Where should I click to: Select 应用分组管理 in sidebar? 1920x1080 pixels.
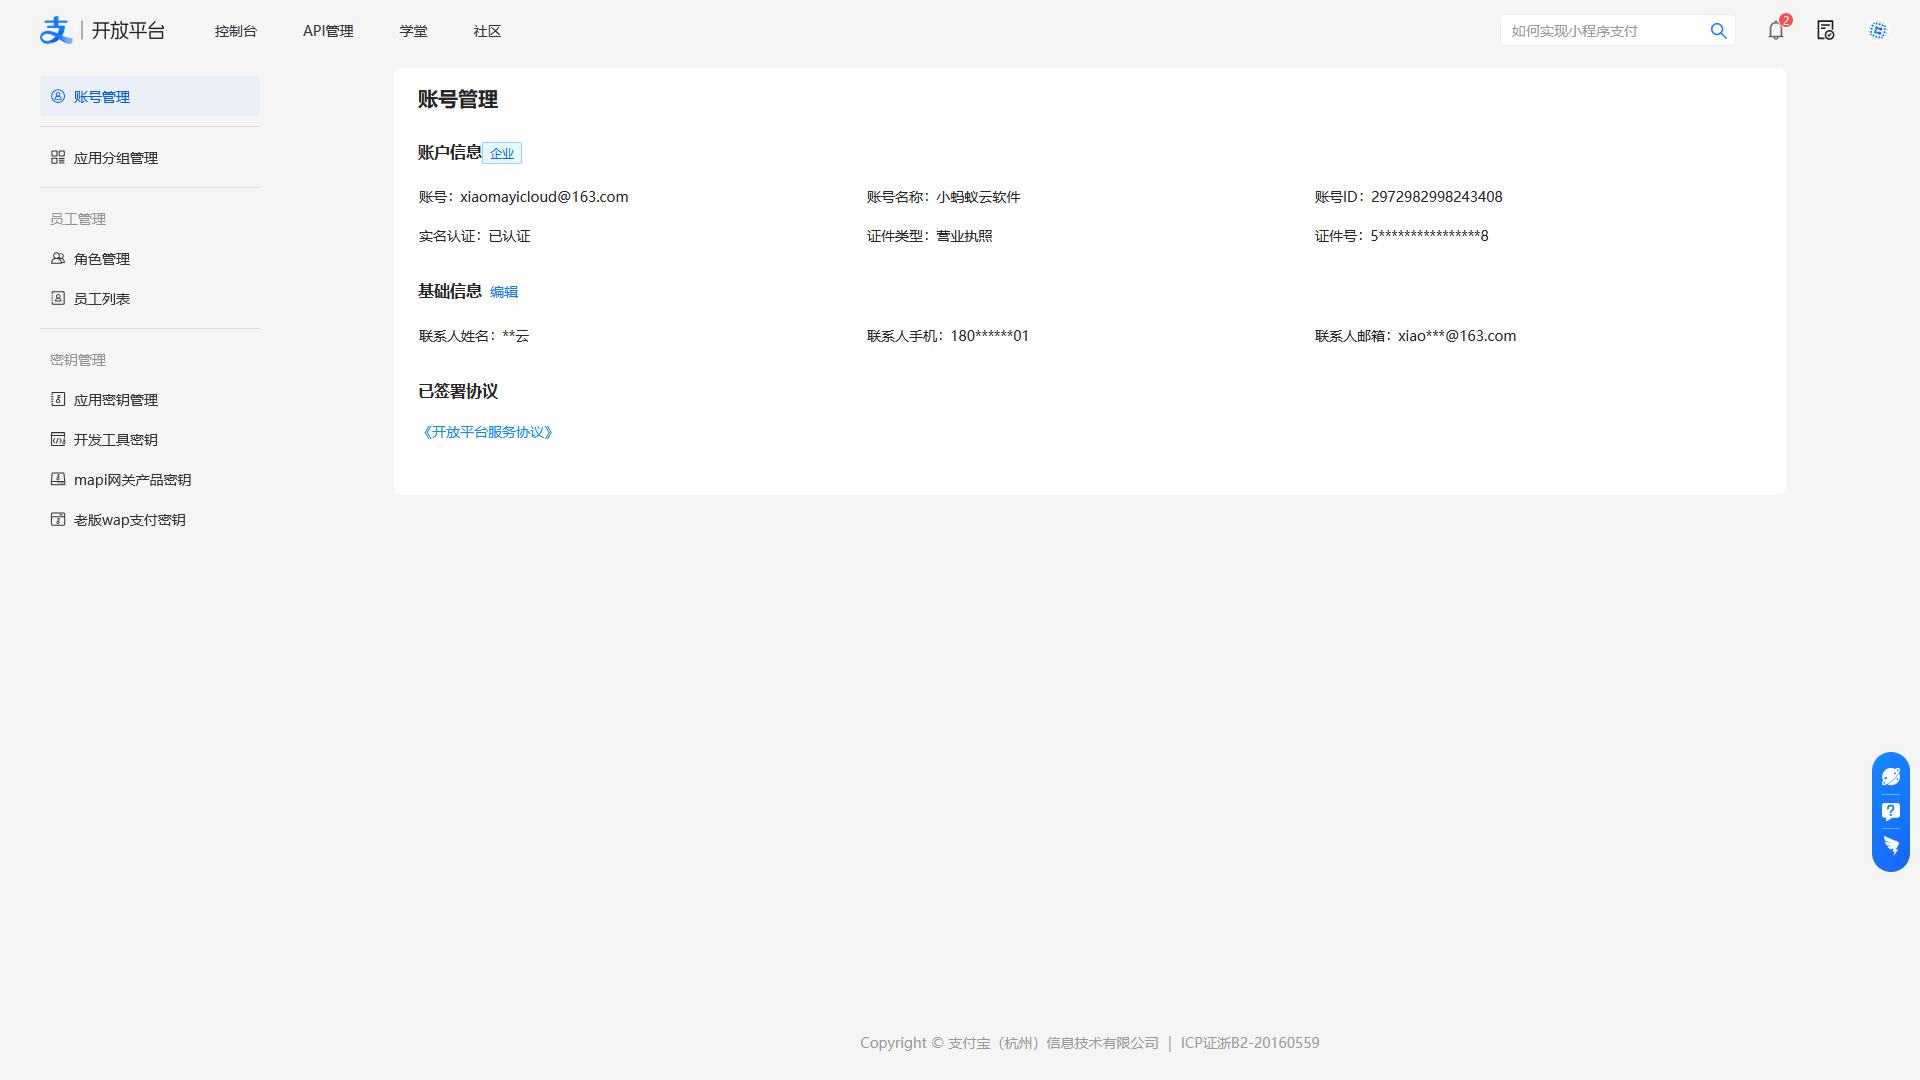115,158
